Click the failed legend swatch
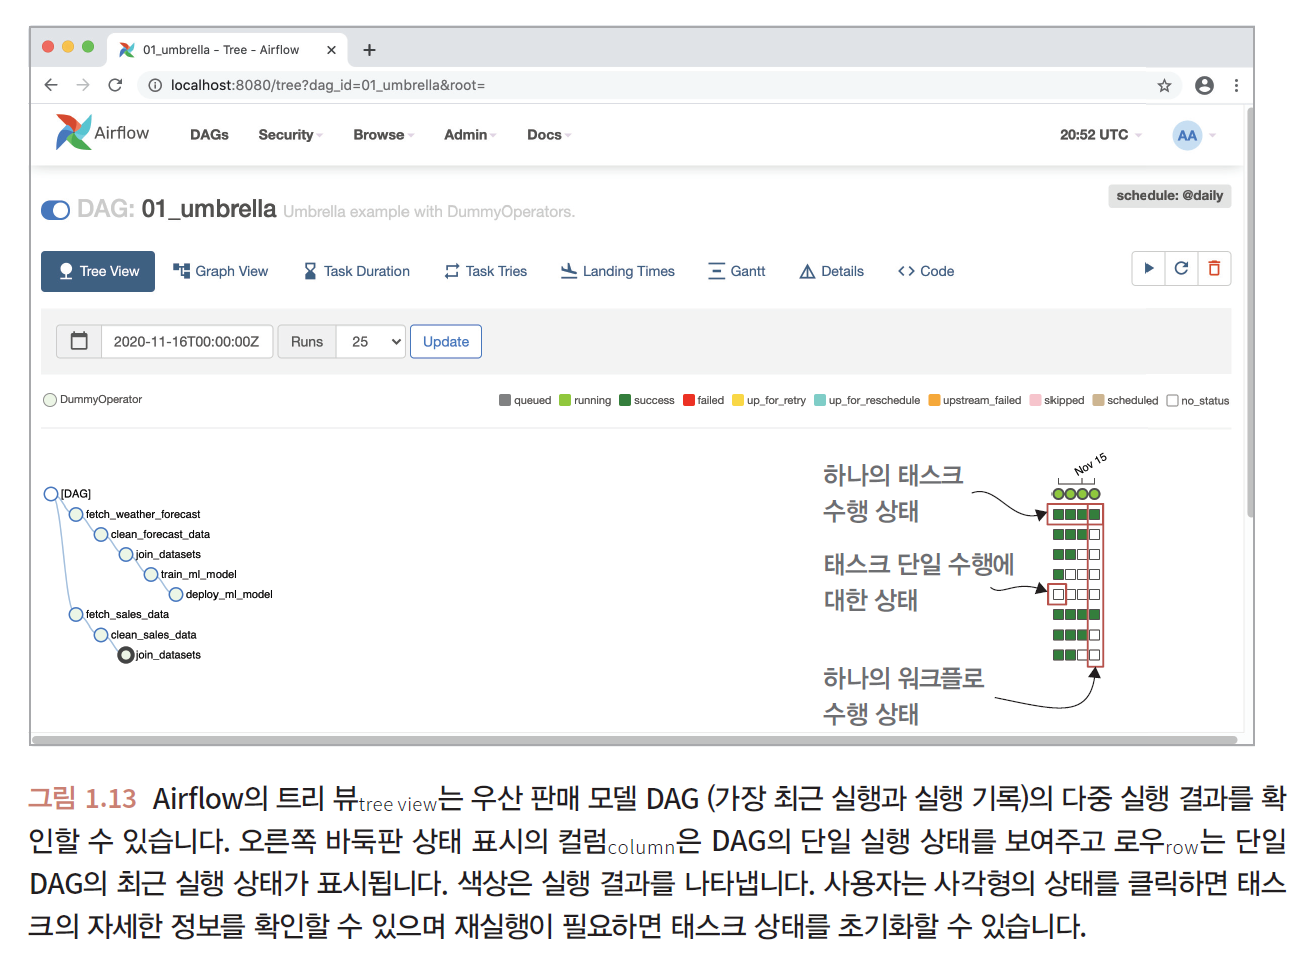This screenshot has width=1308, height=963. pos(689,400)
